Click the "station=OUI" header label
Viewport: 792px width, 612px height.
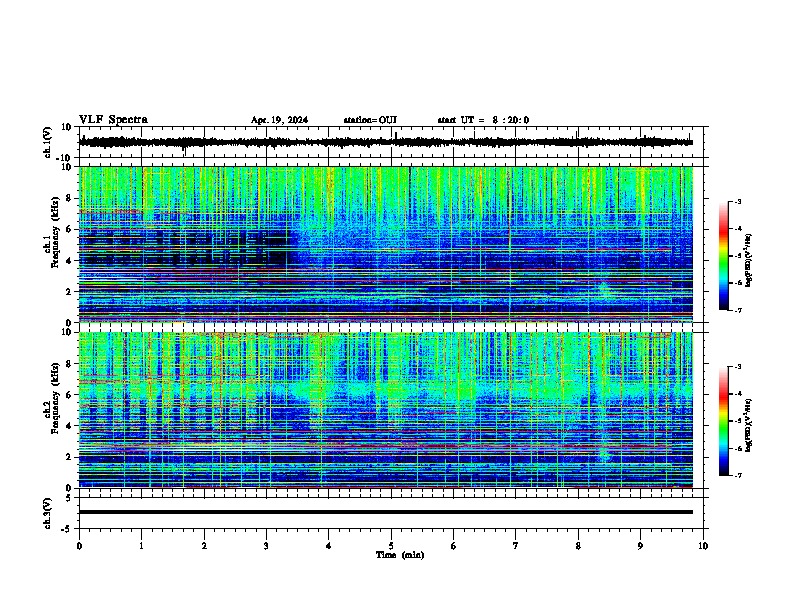(370, 120)
